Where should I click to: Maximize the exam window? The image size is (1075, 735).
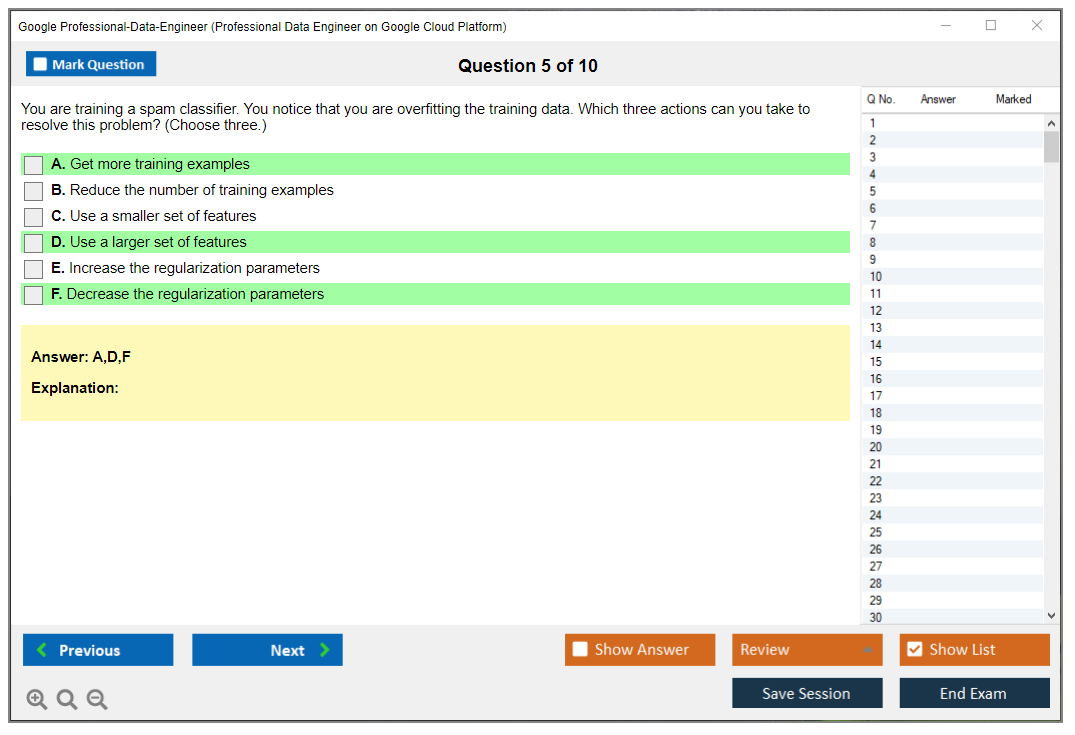point(991,26)
